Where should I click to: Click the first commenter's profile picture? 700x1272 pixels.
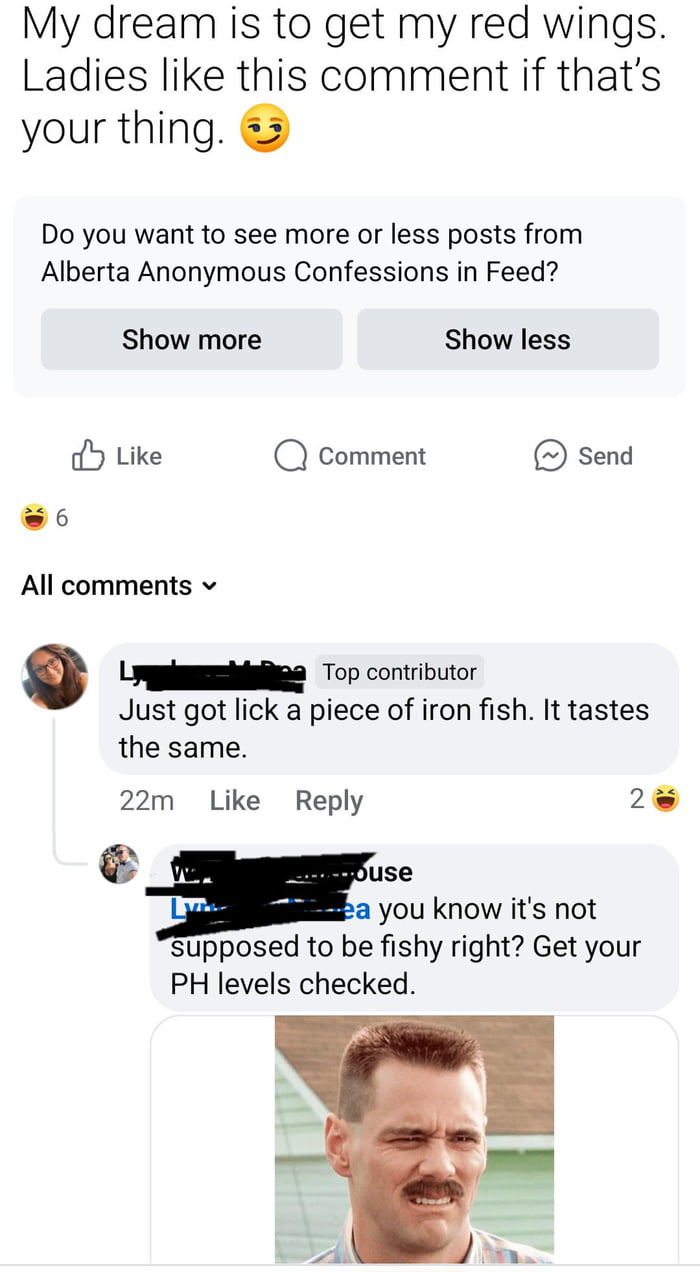click(55, 675)
